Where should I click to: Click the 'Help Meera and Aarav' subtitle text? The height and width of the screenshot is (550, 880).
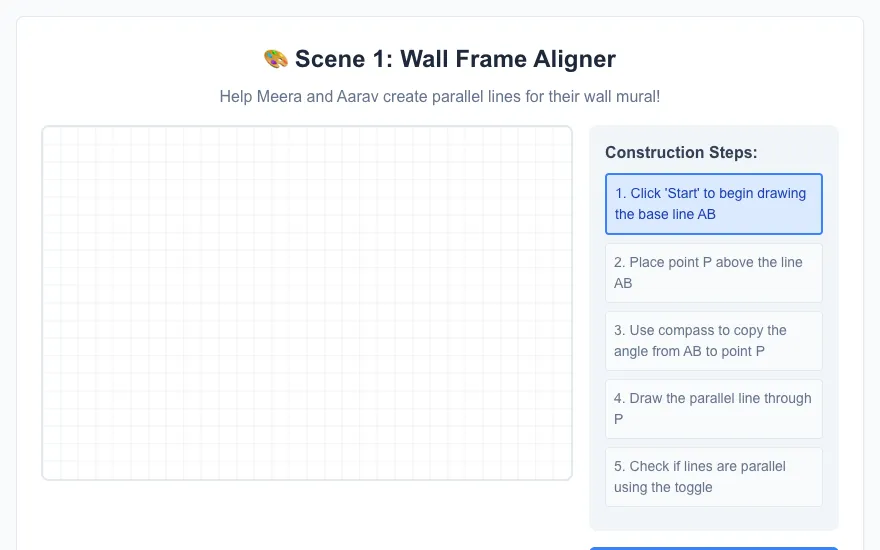tap(439, 97)
